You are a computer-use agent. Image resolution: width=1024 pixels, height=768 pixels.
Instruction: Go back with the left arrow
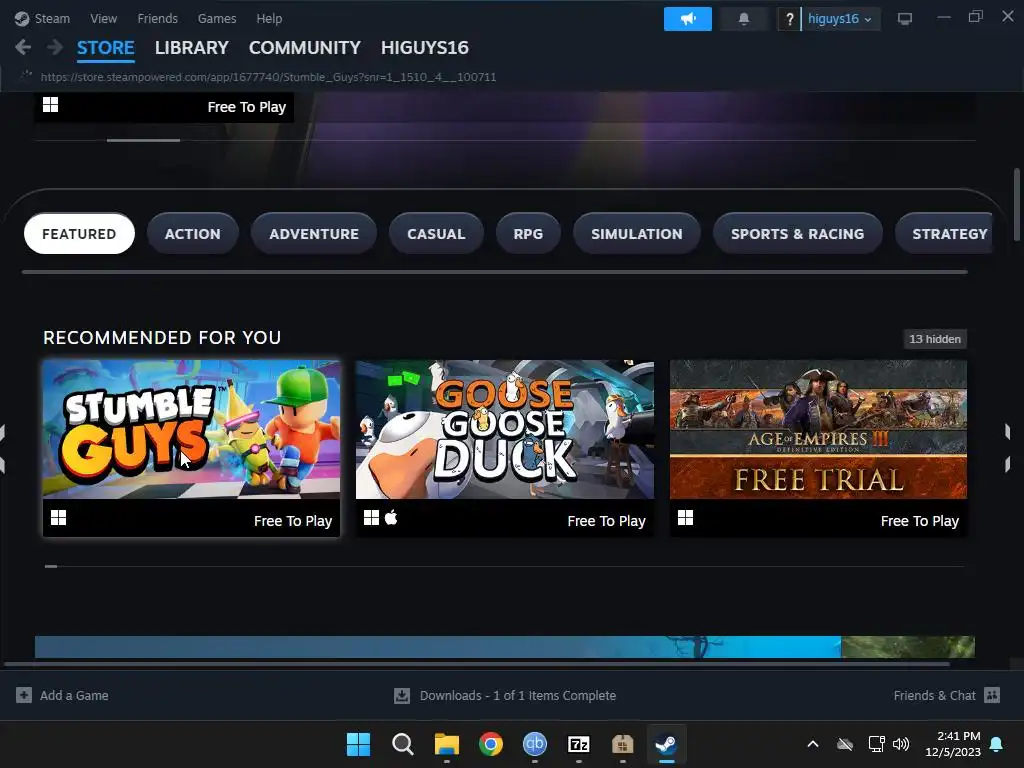pyautogui.click(x=23, y=47)
